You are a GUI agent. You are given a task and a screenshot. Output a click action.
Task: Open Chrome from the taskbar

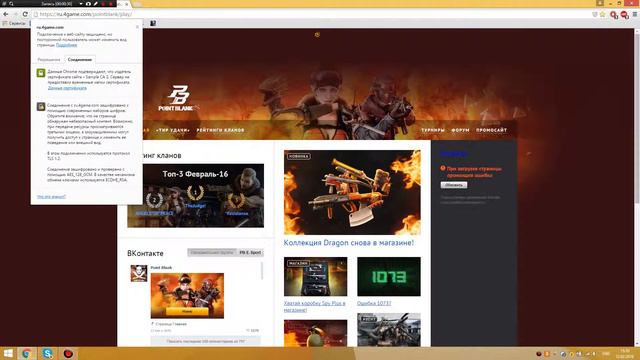27,353
